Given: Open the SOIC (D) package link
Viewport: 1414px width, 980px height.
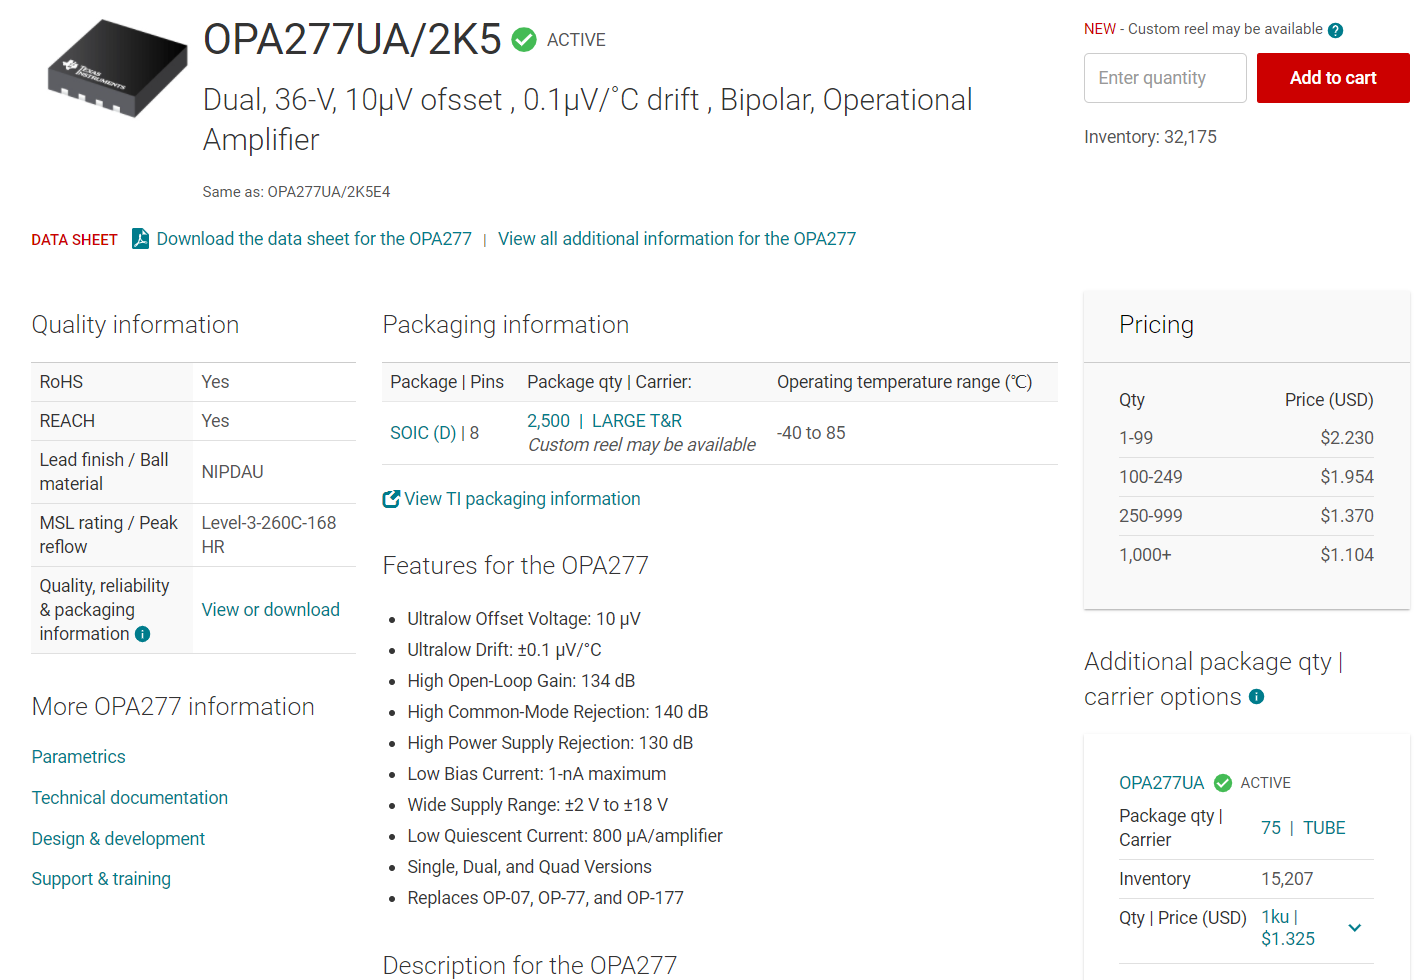Looking at the screenshot, I should (423, 433).
